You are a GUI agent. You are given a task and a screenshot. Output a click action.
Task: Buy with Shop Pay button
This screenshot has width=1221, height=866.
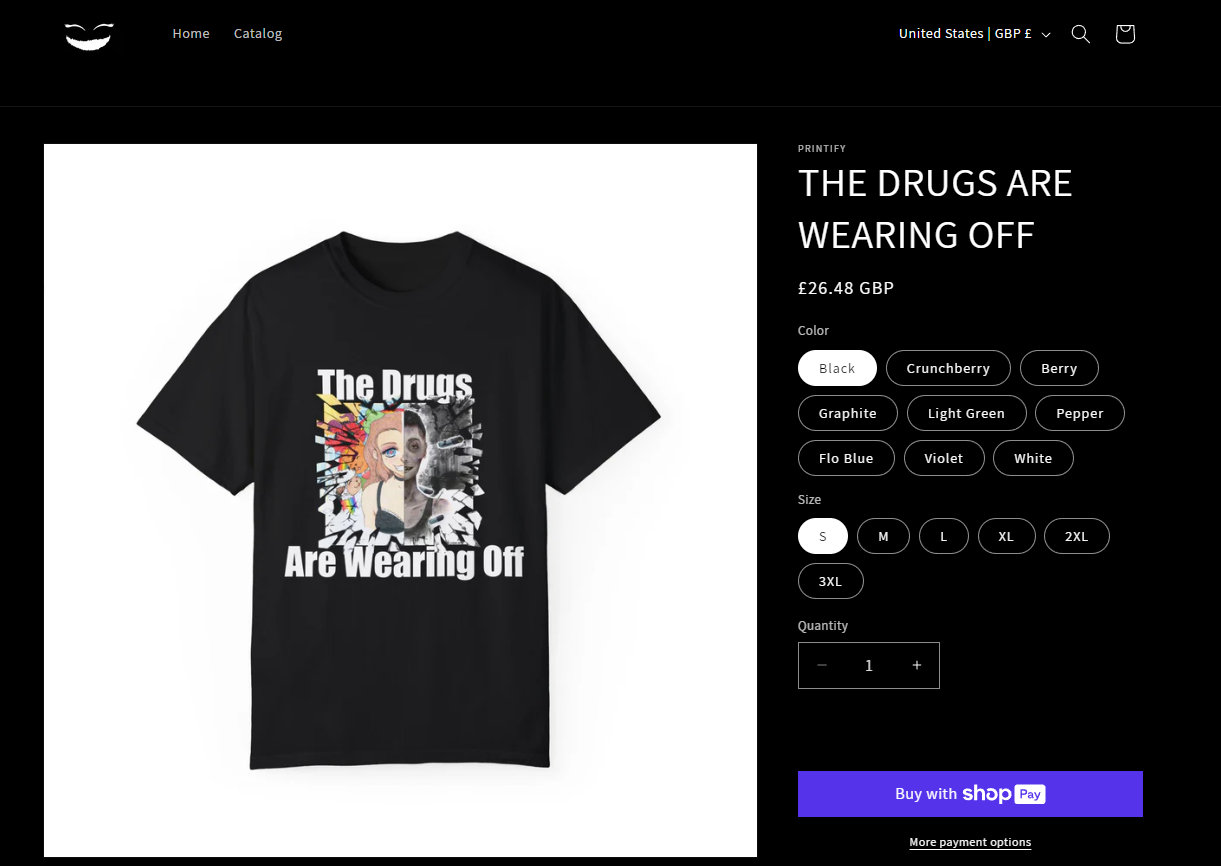[x=970, y=794]
